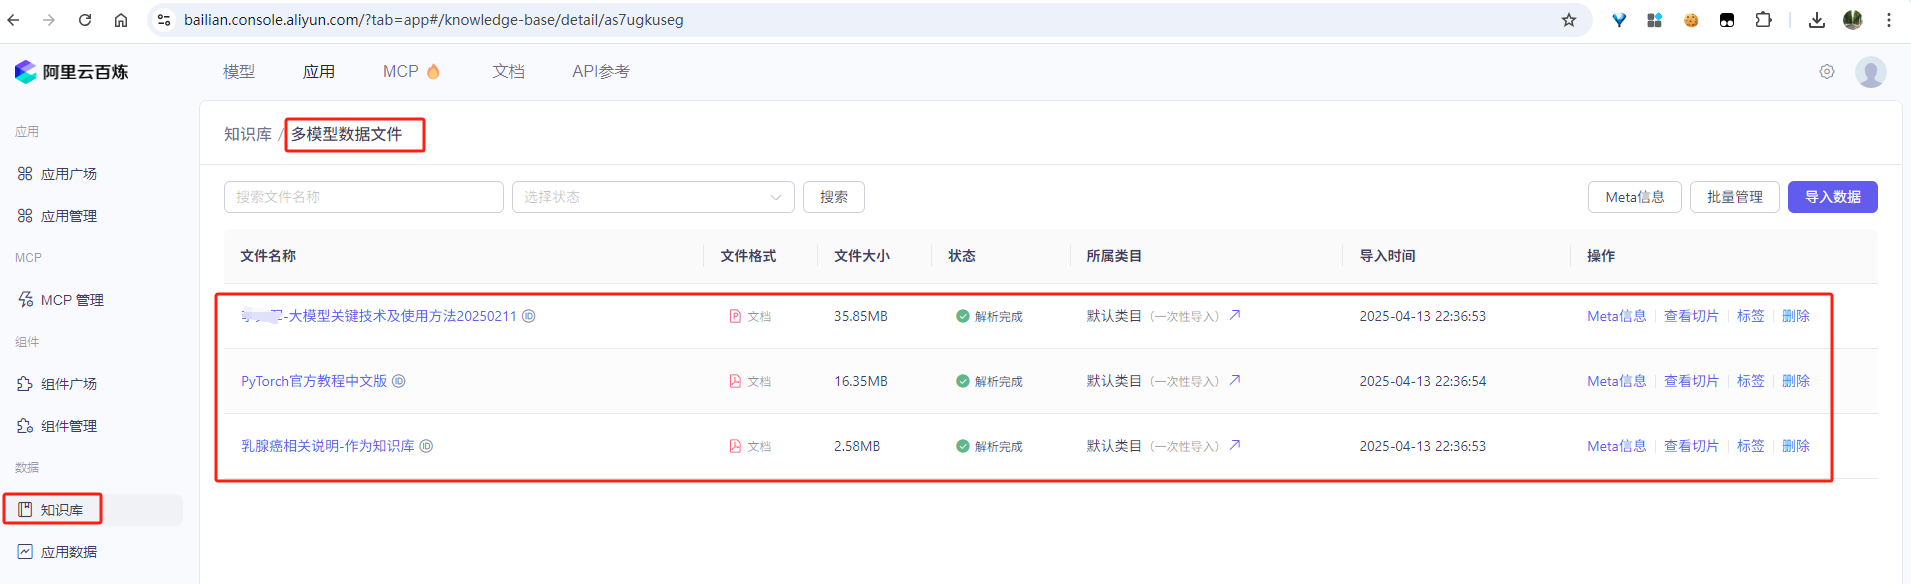Click the 搜索 button
Screen dimensions: 1911x584
pyautogui.click(x=834, y=197)
